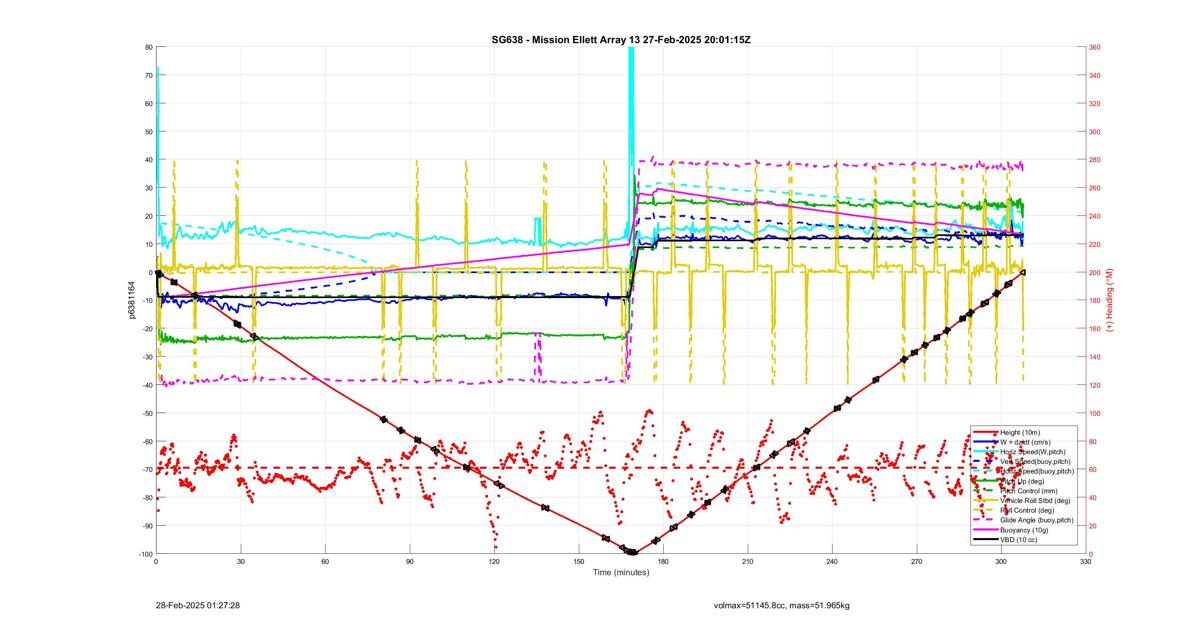1200x622 pixels.
Task: Select the Buoyancy (10g) legend entry
Action: click(1024, 530)
